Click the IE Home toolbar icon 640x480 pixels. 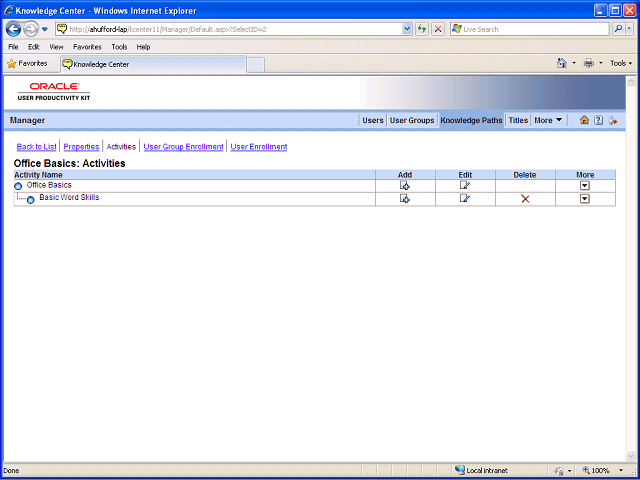click(562, 63)
